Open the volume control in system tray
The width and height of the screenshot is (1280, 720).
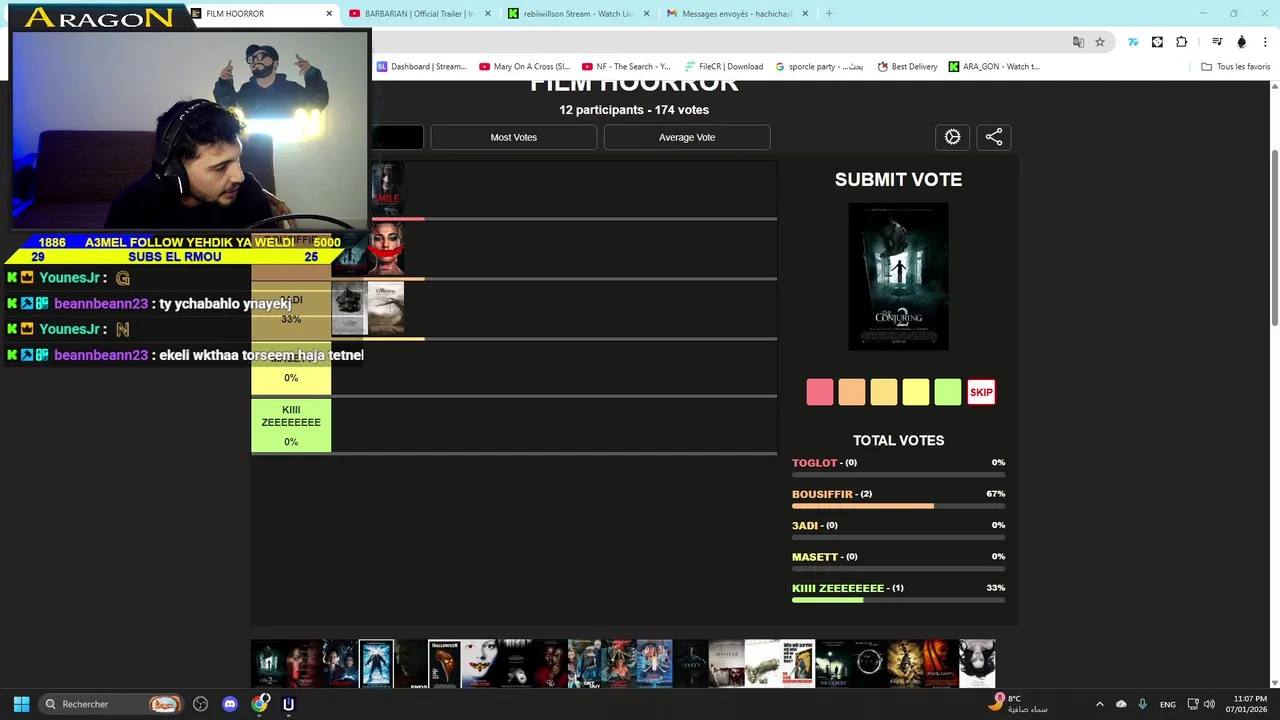1209,704
